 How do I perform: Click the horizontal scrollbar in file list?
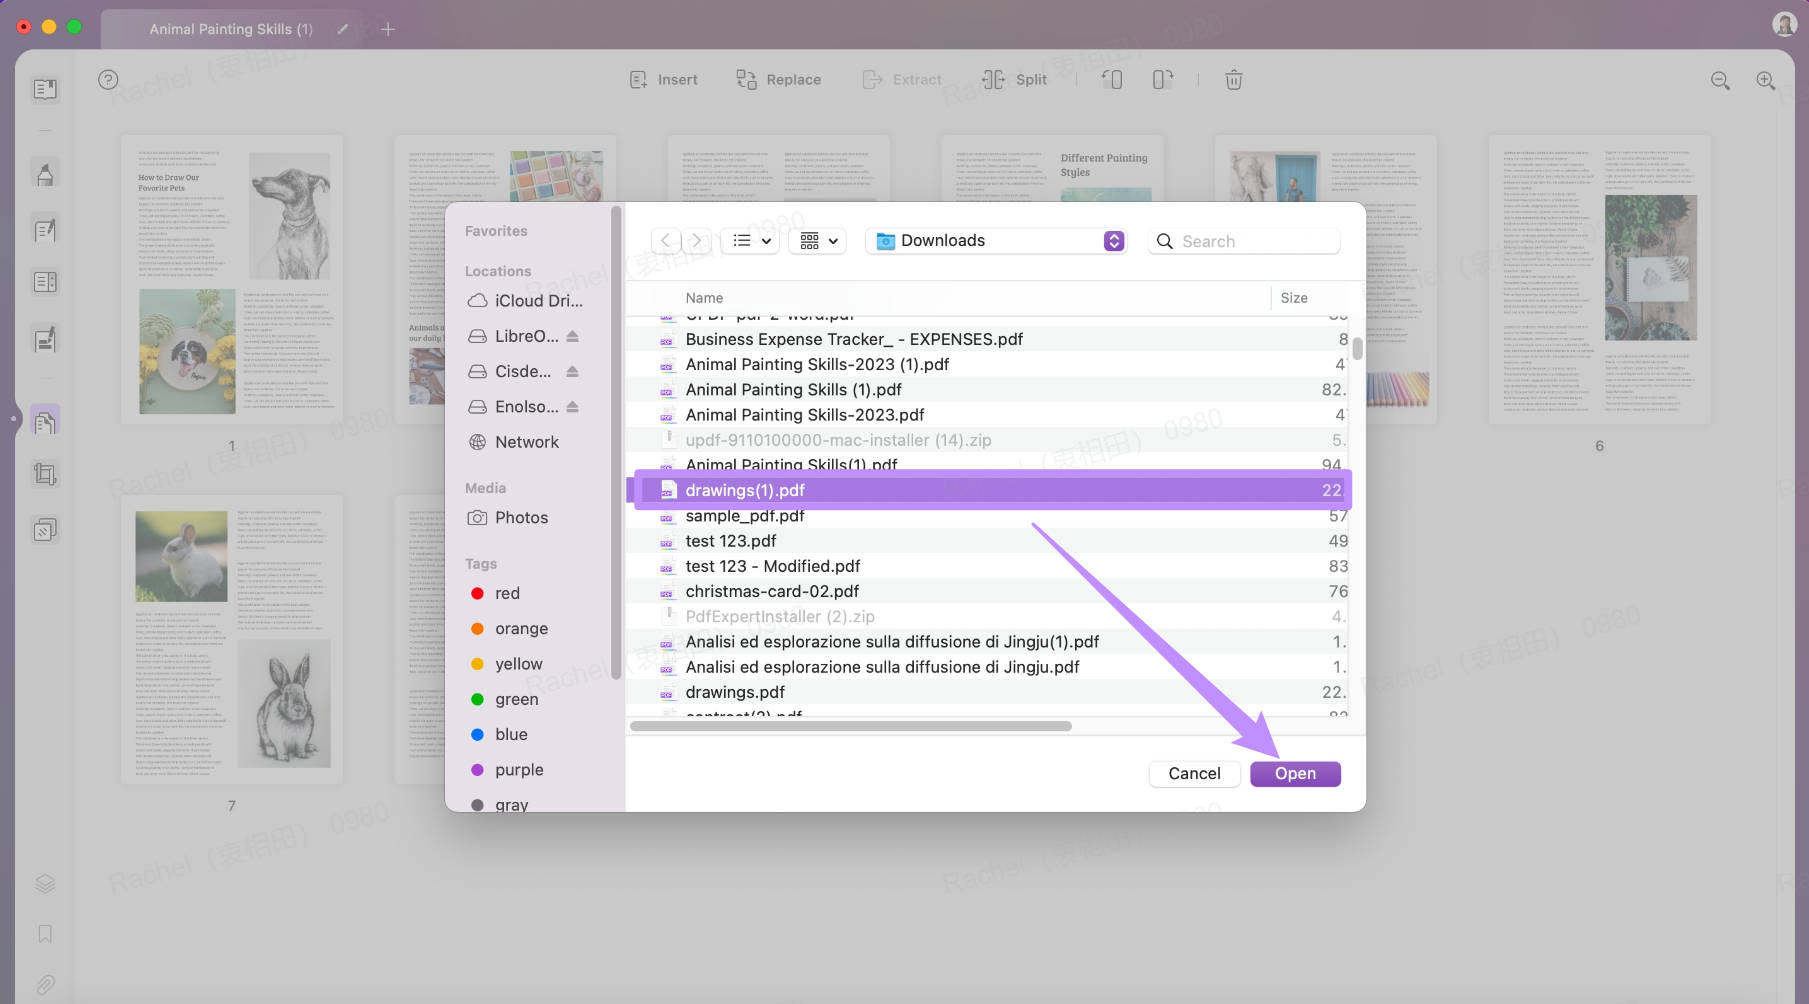click(851, 726)
